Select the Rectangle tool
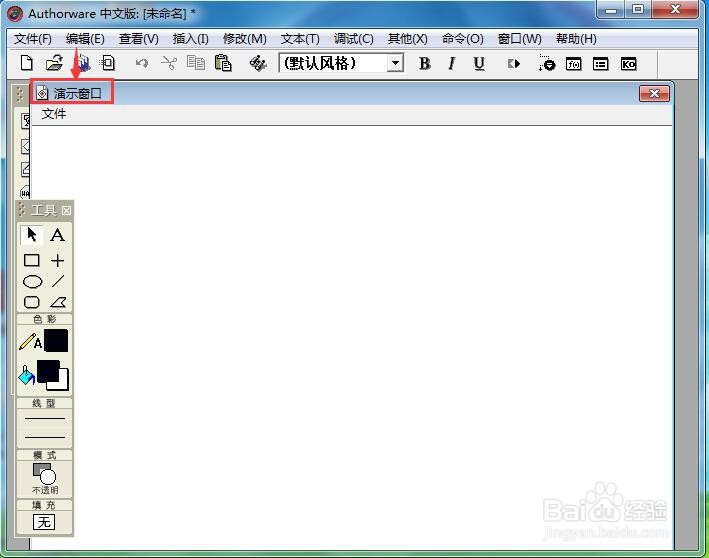Image resolution: width=709 pixels, height=558 pixels. (32, 260)
